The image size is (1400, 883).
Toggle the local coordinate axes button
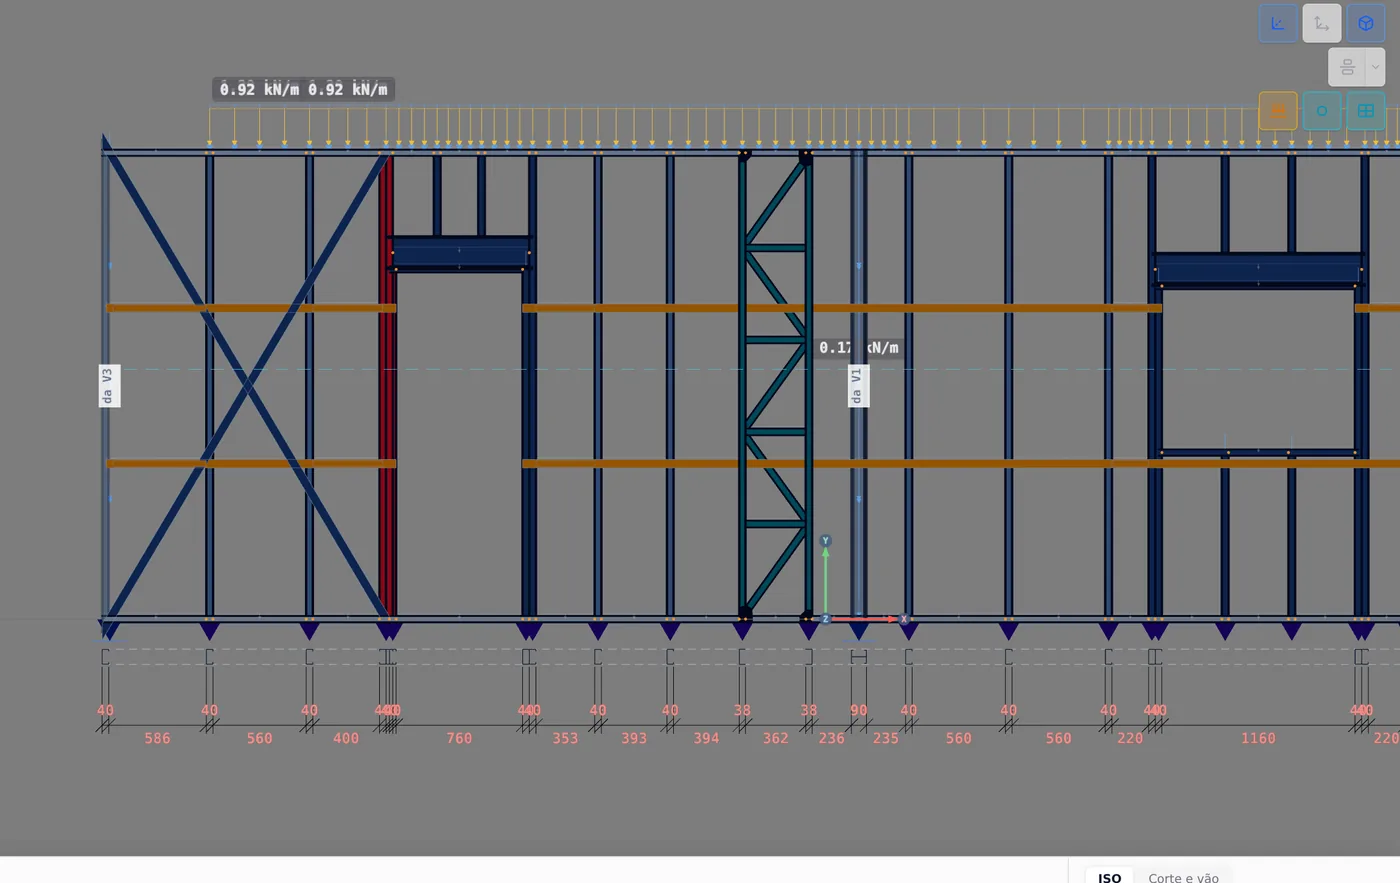(1322, 23)
